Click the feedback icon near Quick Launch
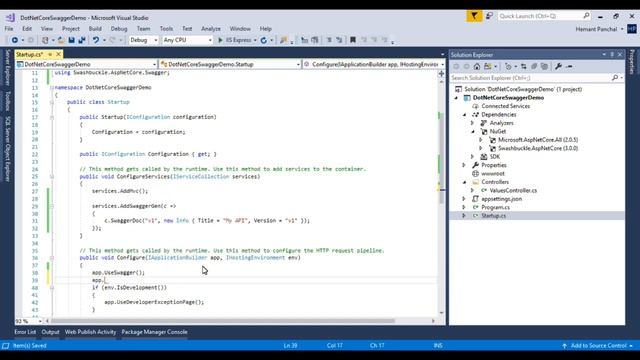 click(489, 16)
